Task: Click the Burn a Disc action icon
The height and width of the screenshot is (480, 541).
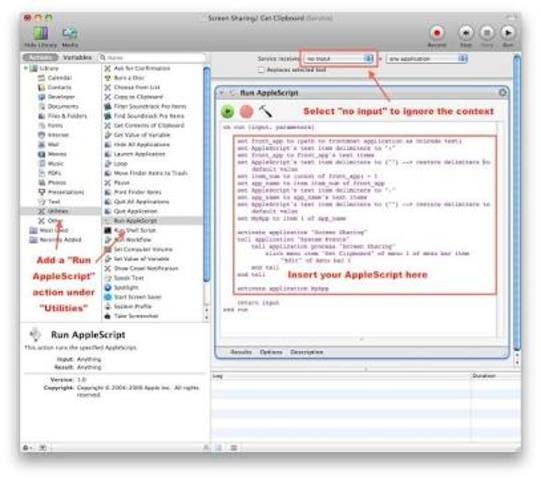Action: pos(108,78)
